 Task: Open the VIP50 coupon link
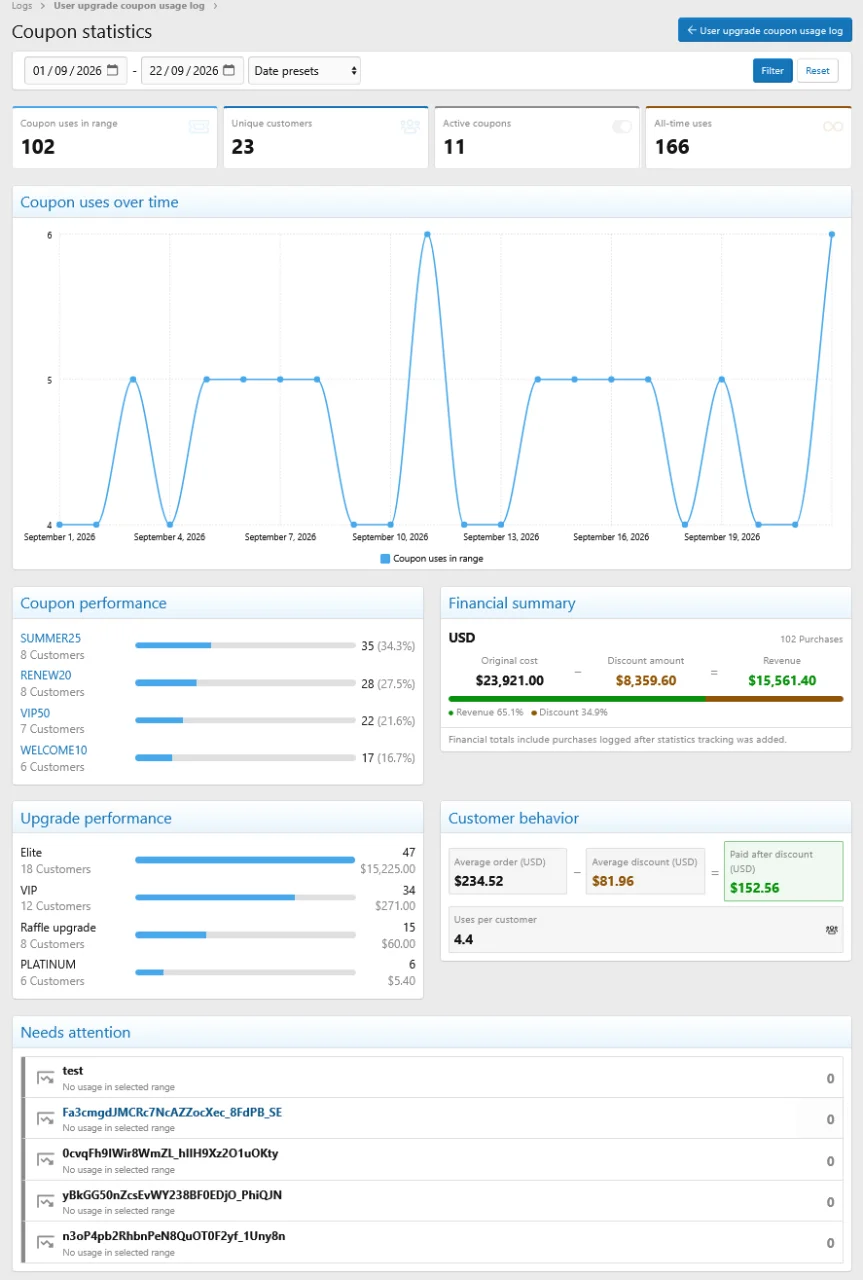click(35, 713)
